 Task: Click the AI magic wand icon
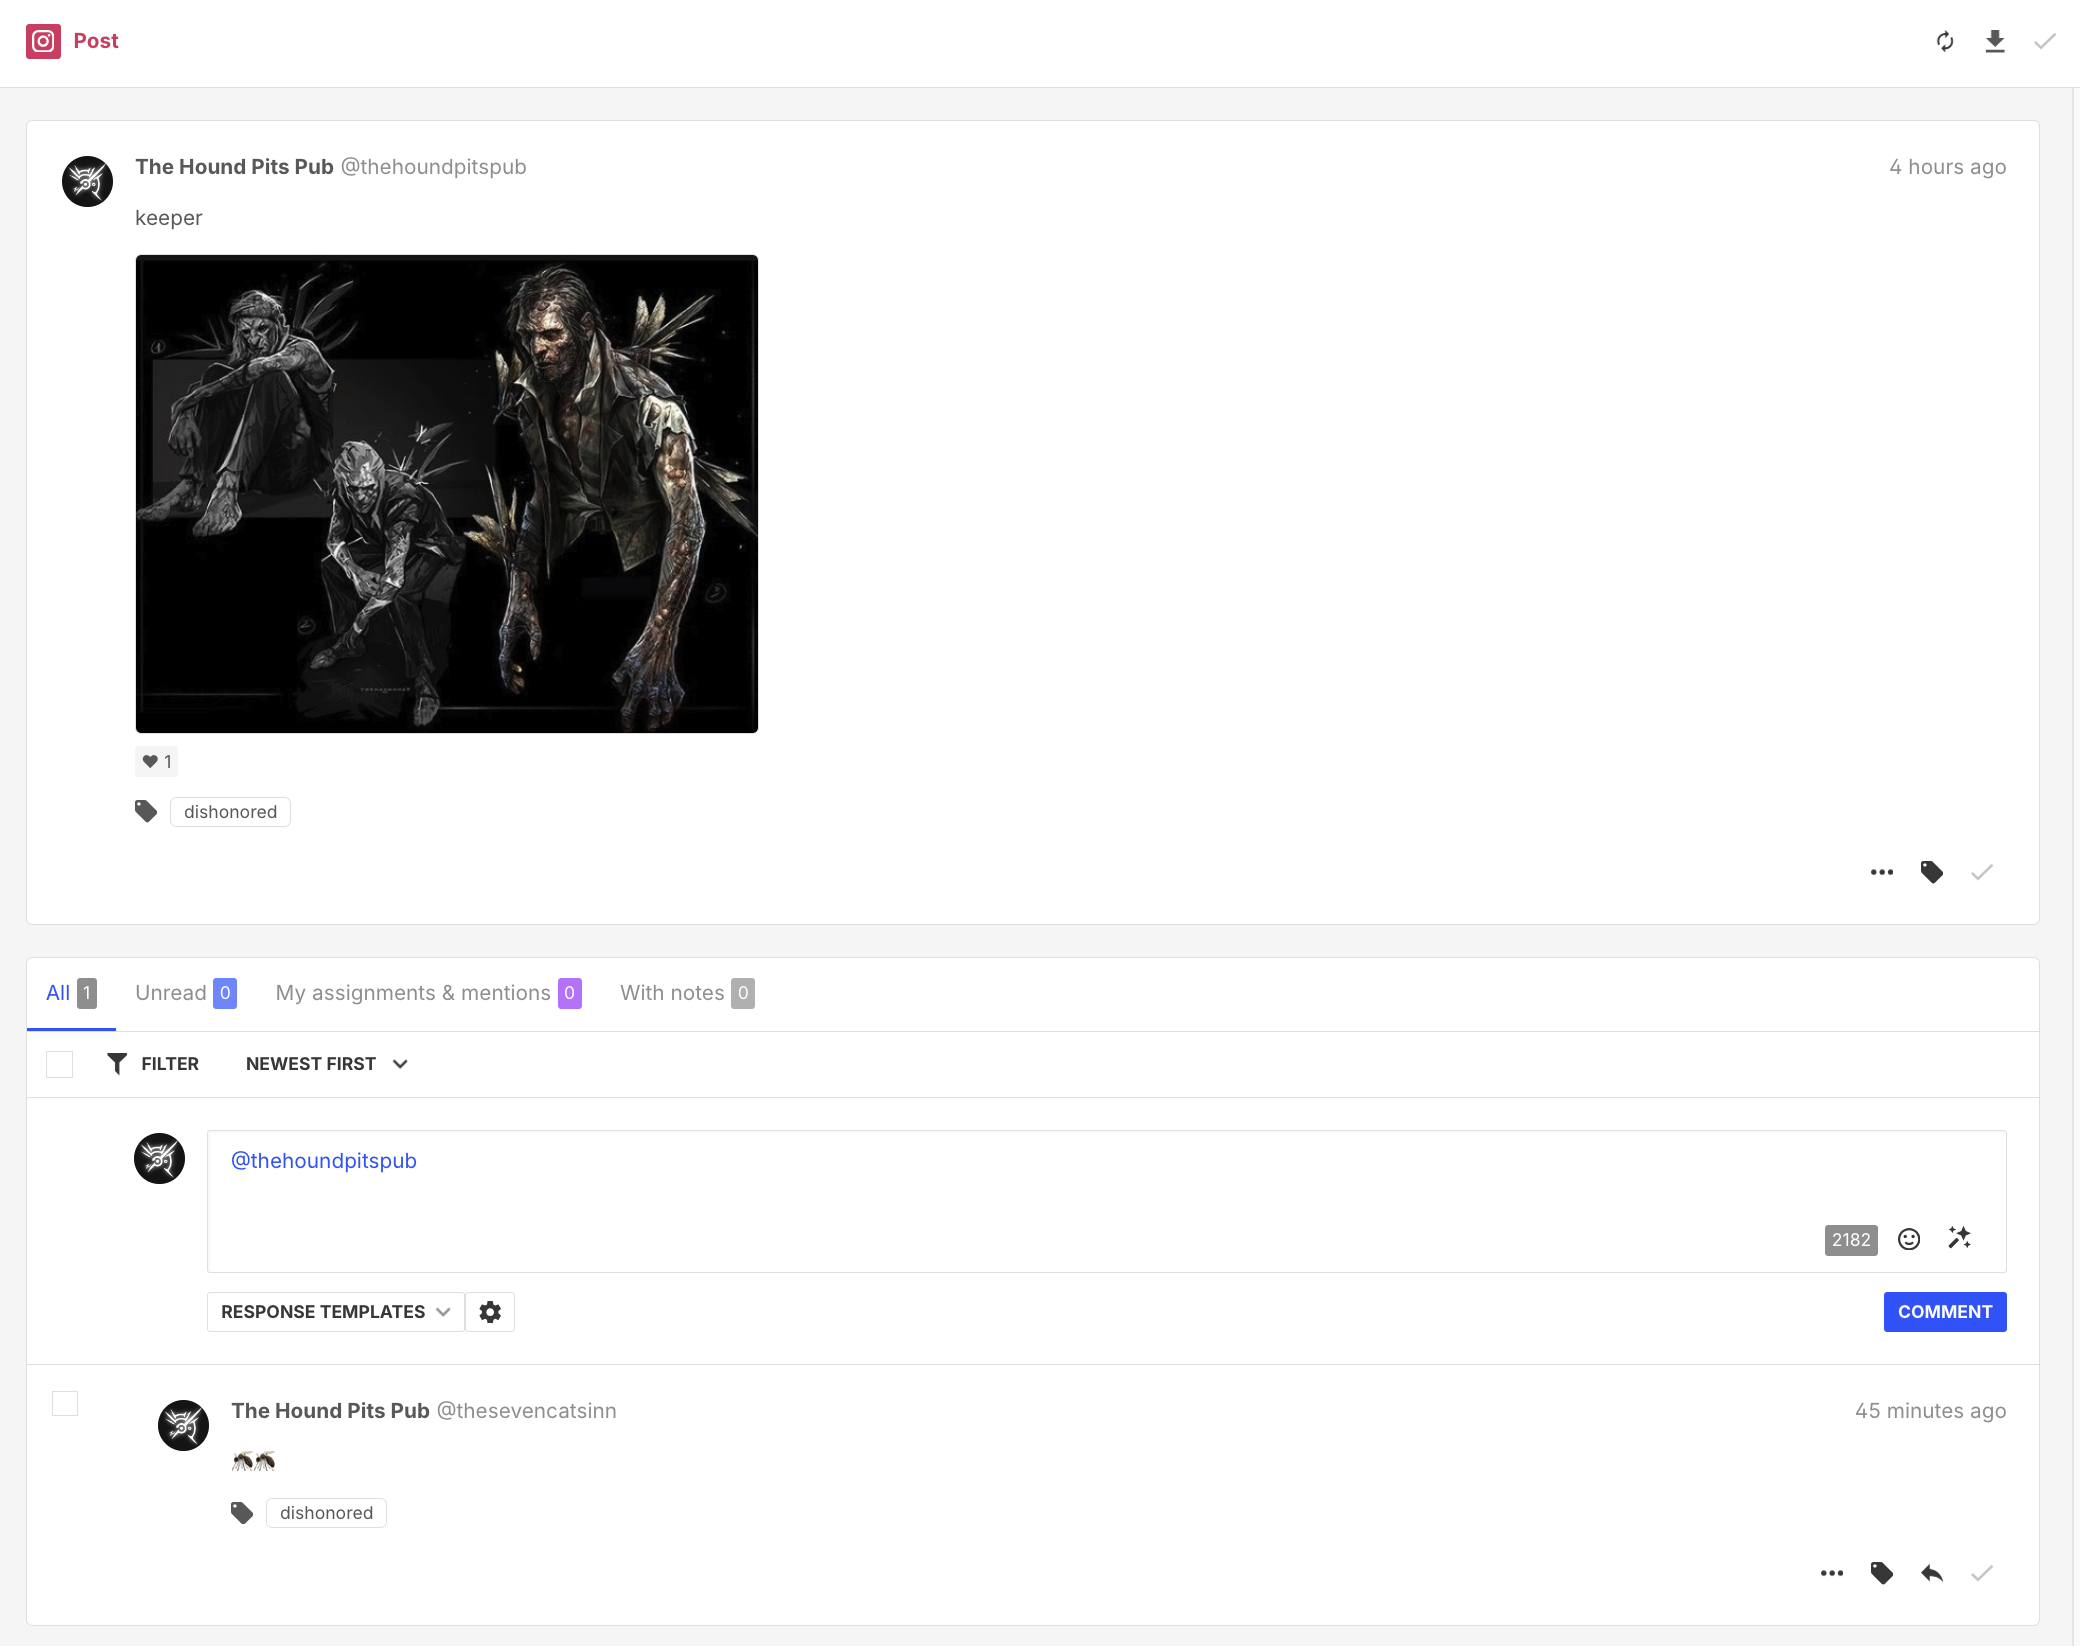pos(1959,1238)
